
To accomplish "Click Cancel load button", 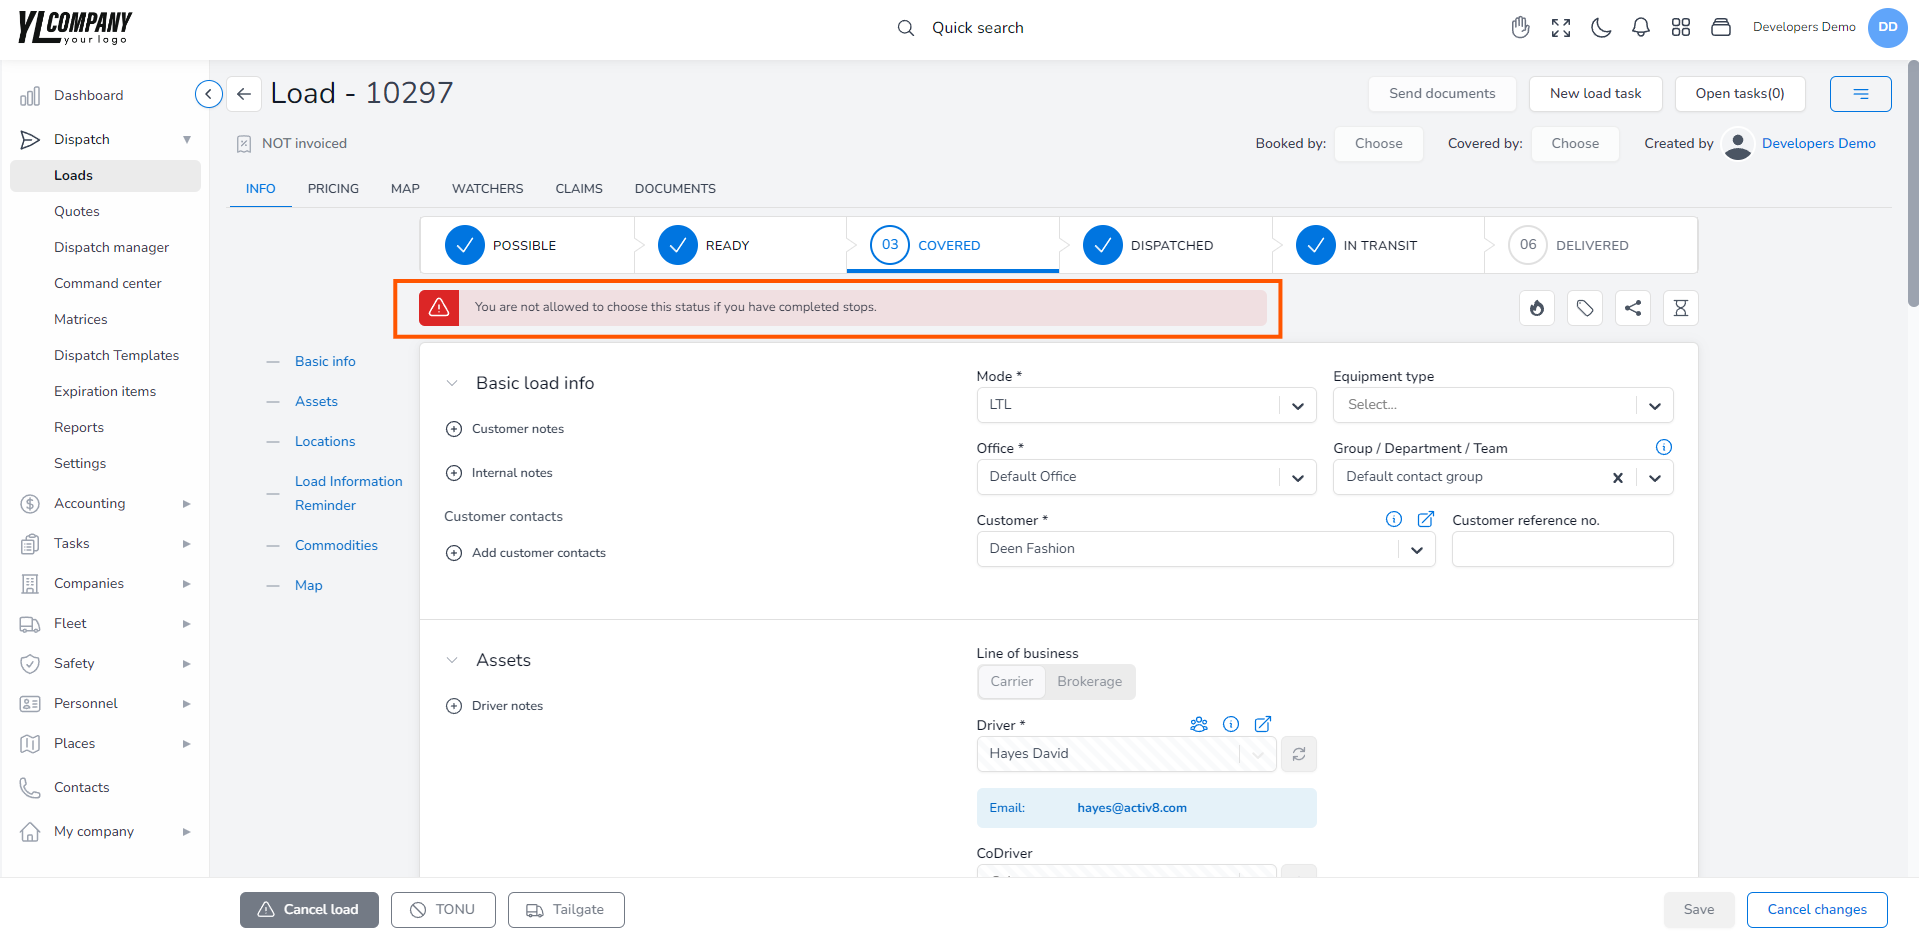I will pos(309,910).
